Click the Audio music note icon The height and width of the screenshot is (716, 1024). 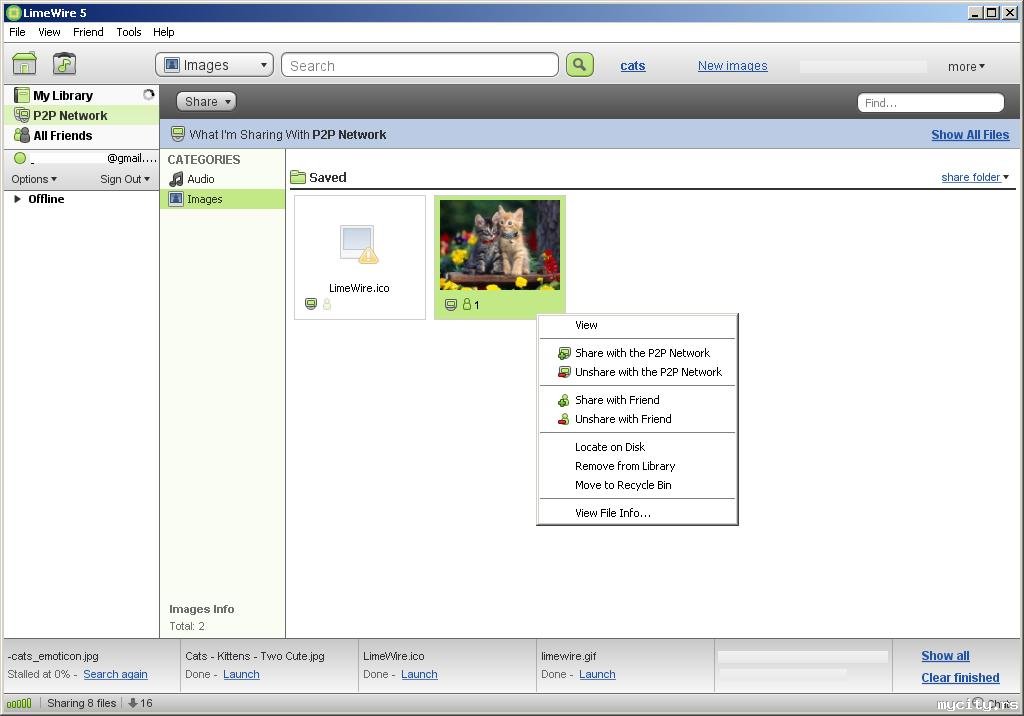[x=176, y=179]
